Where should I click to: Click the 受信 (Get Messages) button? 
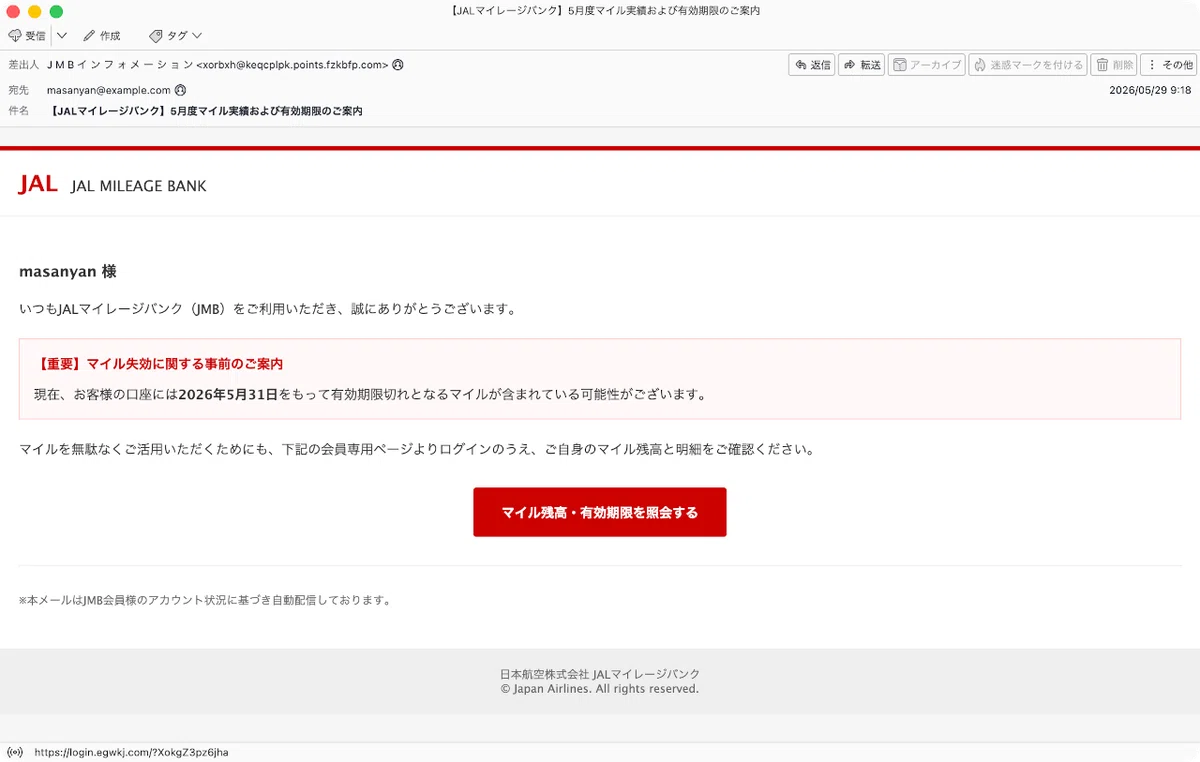(27, 36)
